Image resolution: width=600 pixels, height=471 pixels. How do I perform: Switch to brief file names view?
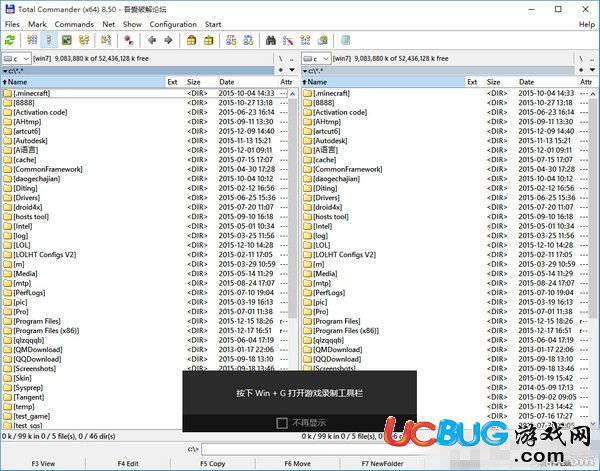point(32,40)
